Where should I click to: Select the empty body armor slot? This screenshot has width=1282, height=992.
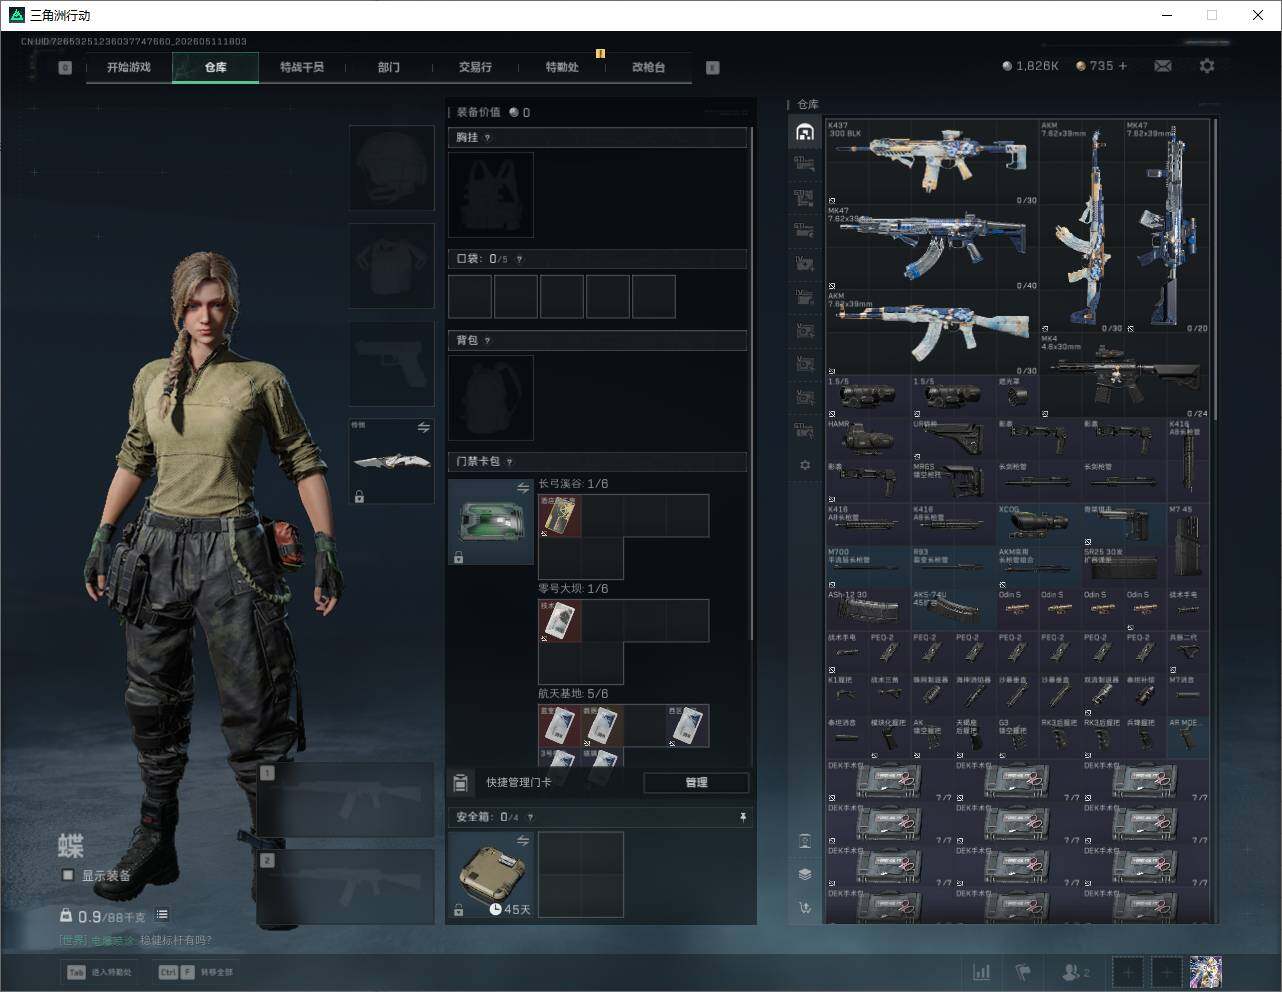tap(392, 266)
